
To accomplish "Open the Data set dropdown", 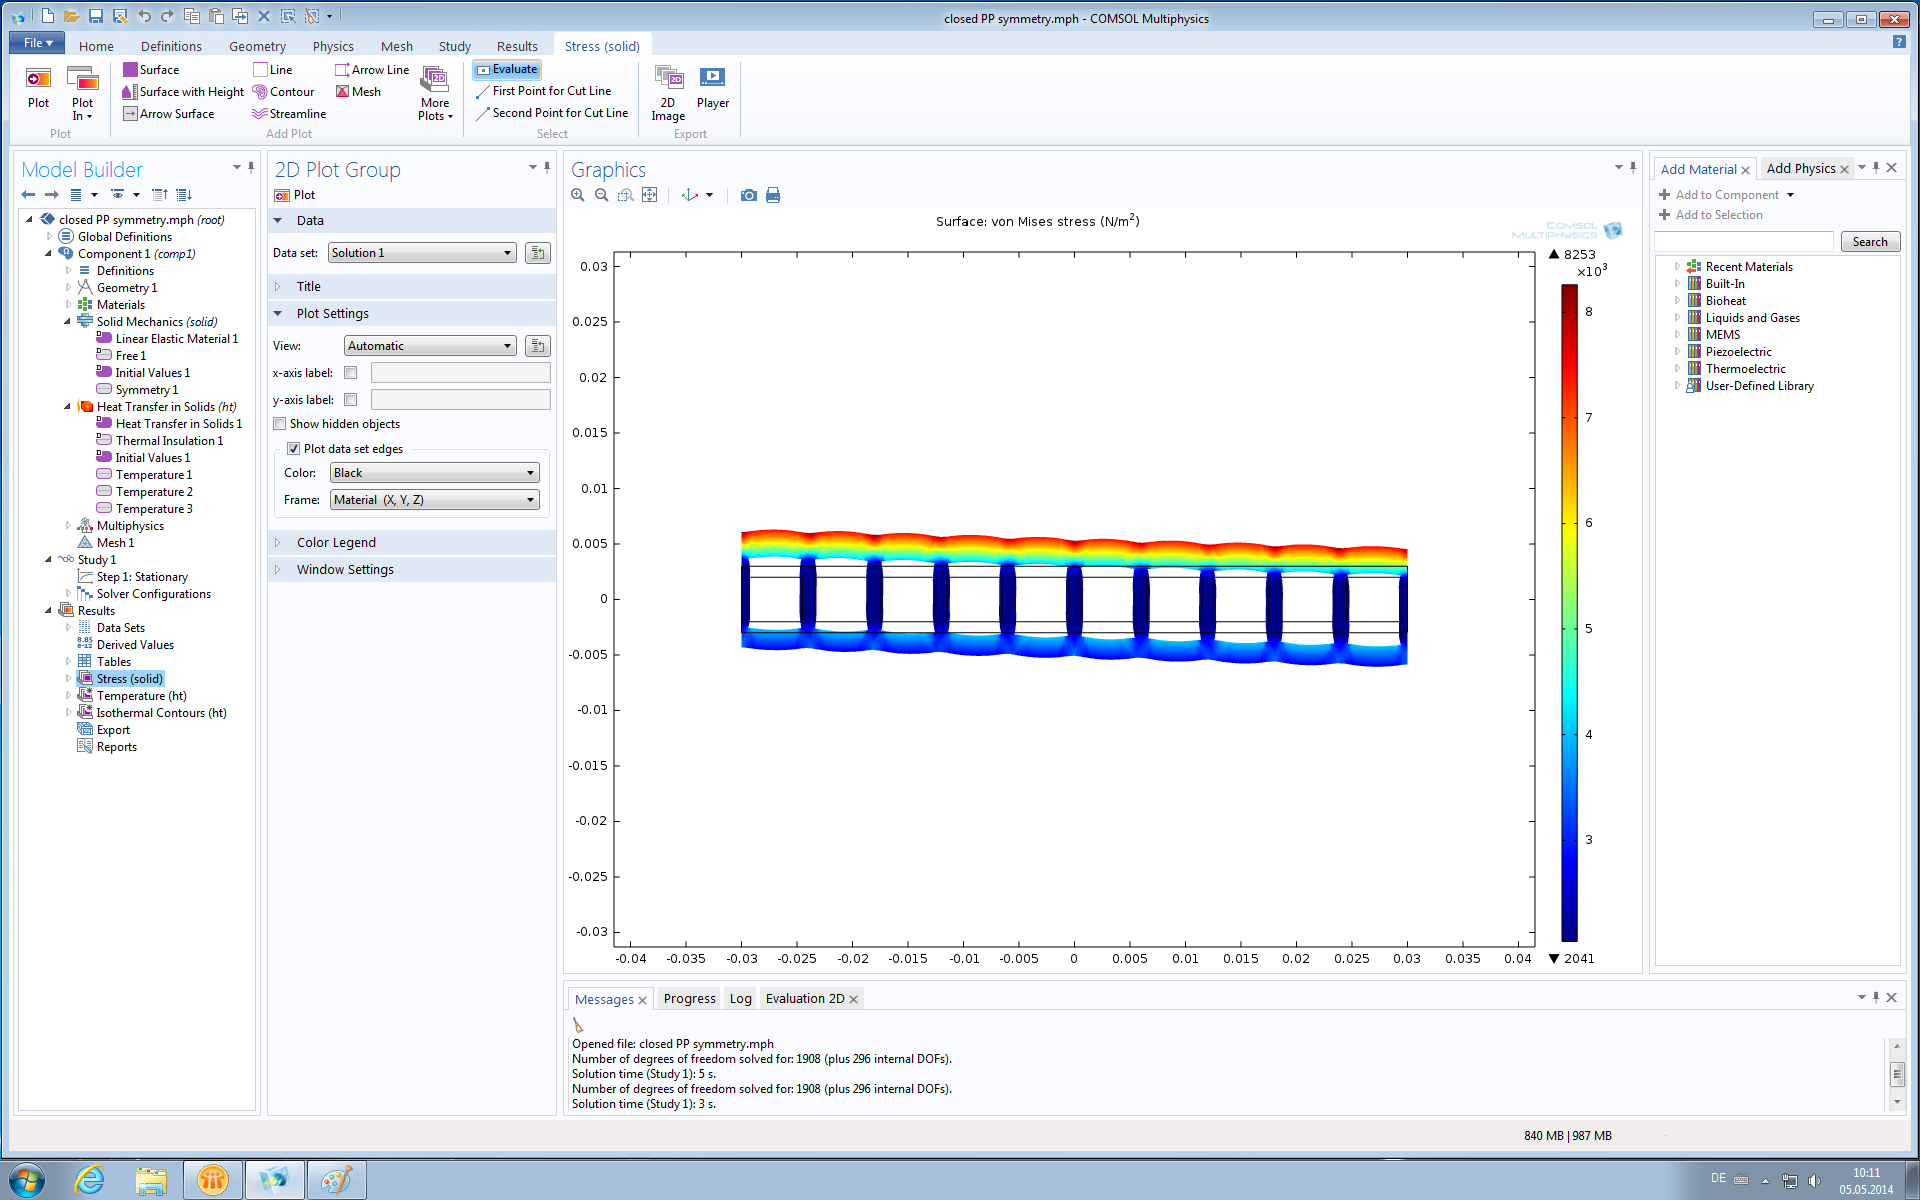I will (421, 253).
